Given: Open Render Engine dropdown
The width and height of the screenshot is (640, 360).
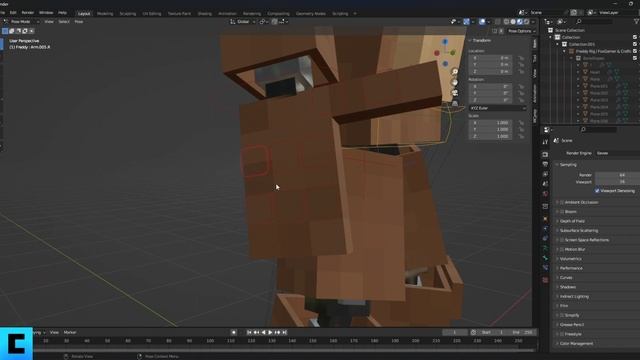Looking at the screenshot, I should 617,153.
